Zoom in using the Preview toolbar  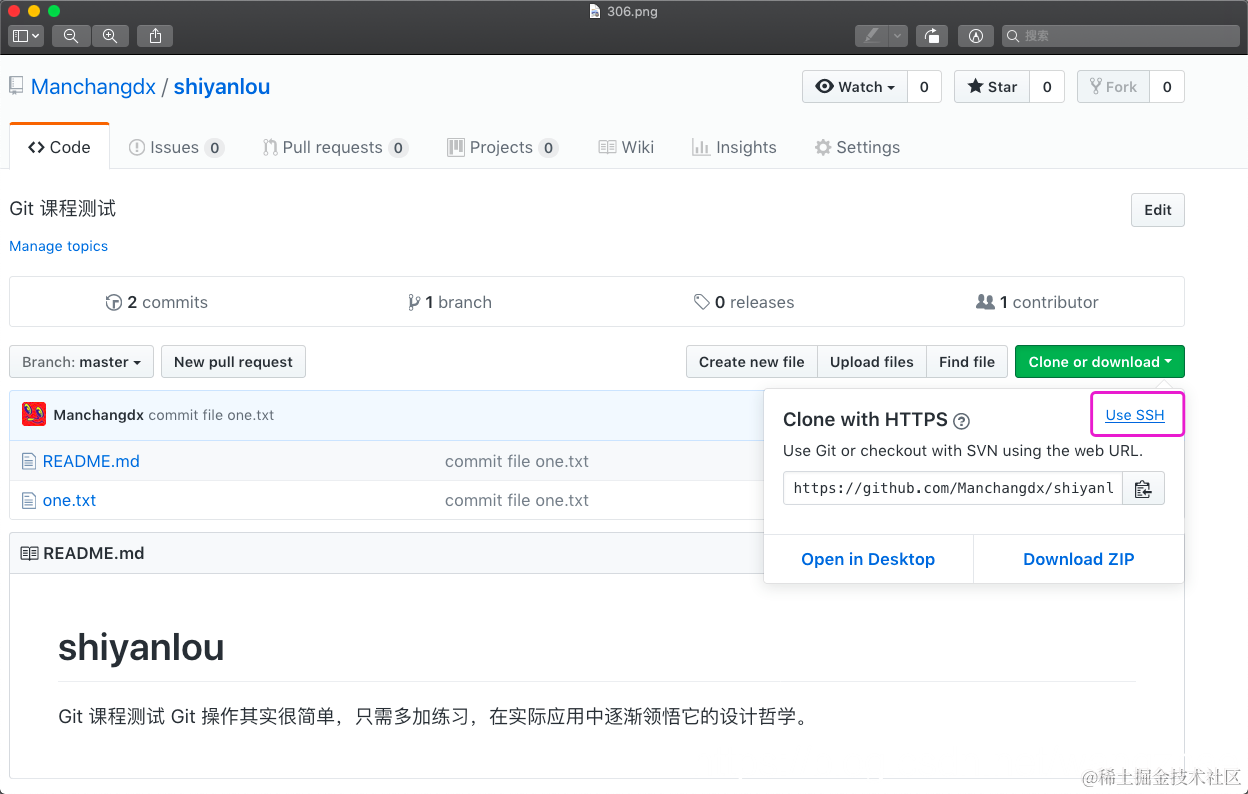pos(110,36)
